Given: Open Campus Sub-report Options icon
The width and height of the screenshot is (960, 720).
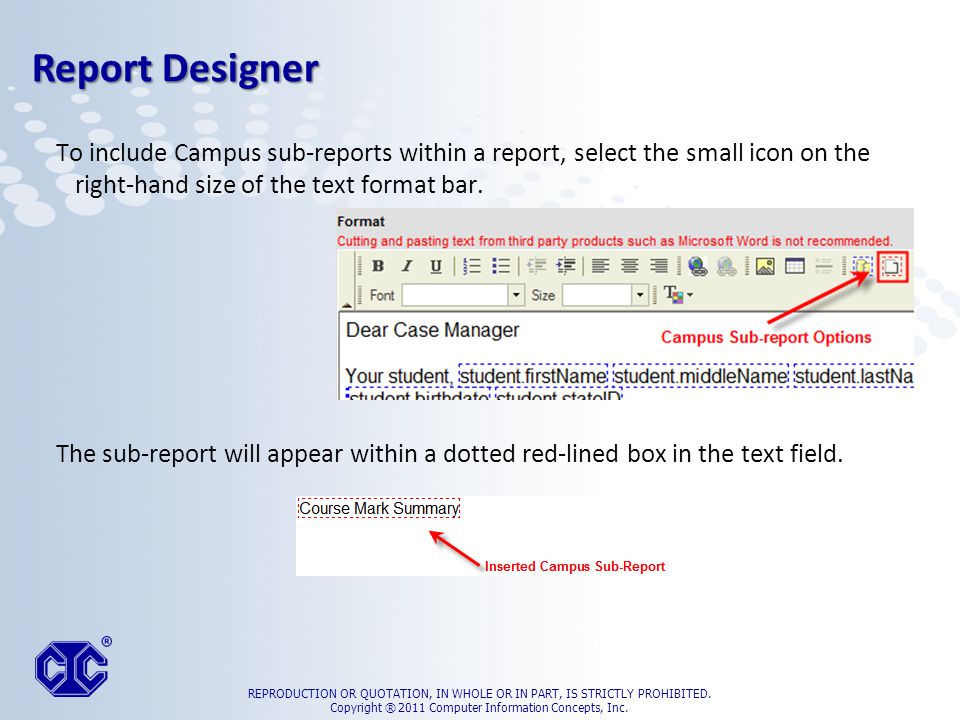Looking at the screenshot, I should click(x=892, y=266).
